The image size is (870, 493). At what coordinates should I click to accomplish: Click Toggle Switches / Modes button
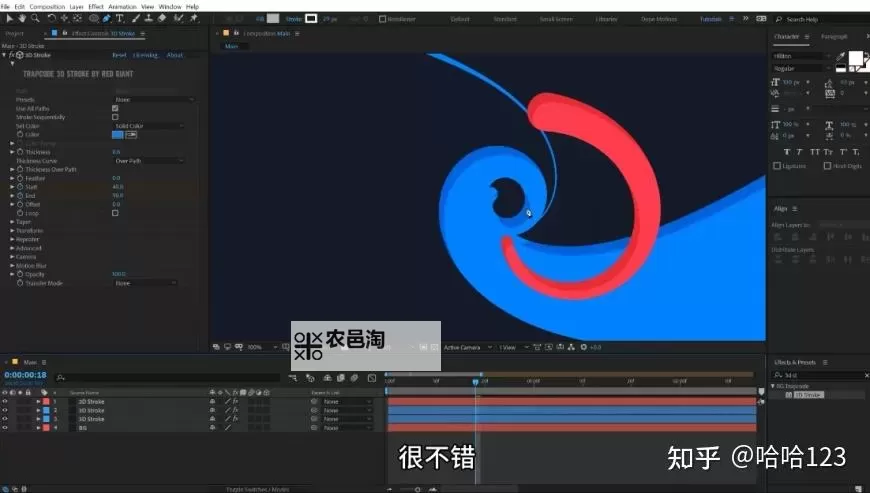tap(257, 489)
